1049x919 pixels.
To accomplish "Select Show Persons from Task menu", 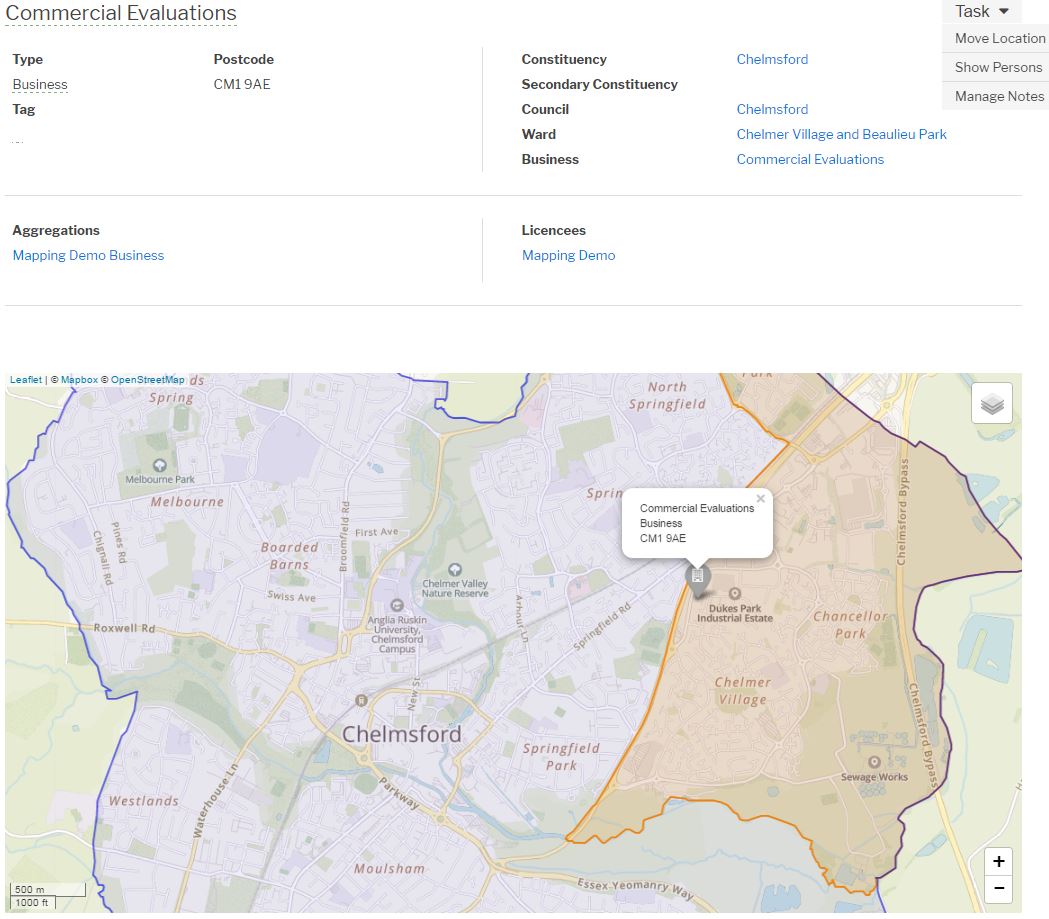I will click(997, 67).
